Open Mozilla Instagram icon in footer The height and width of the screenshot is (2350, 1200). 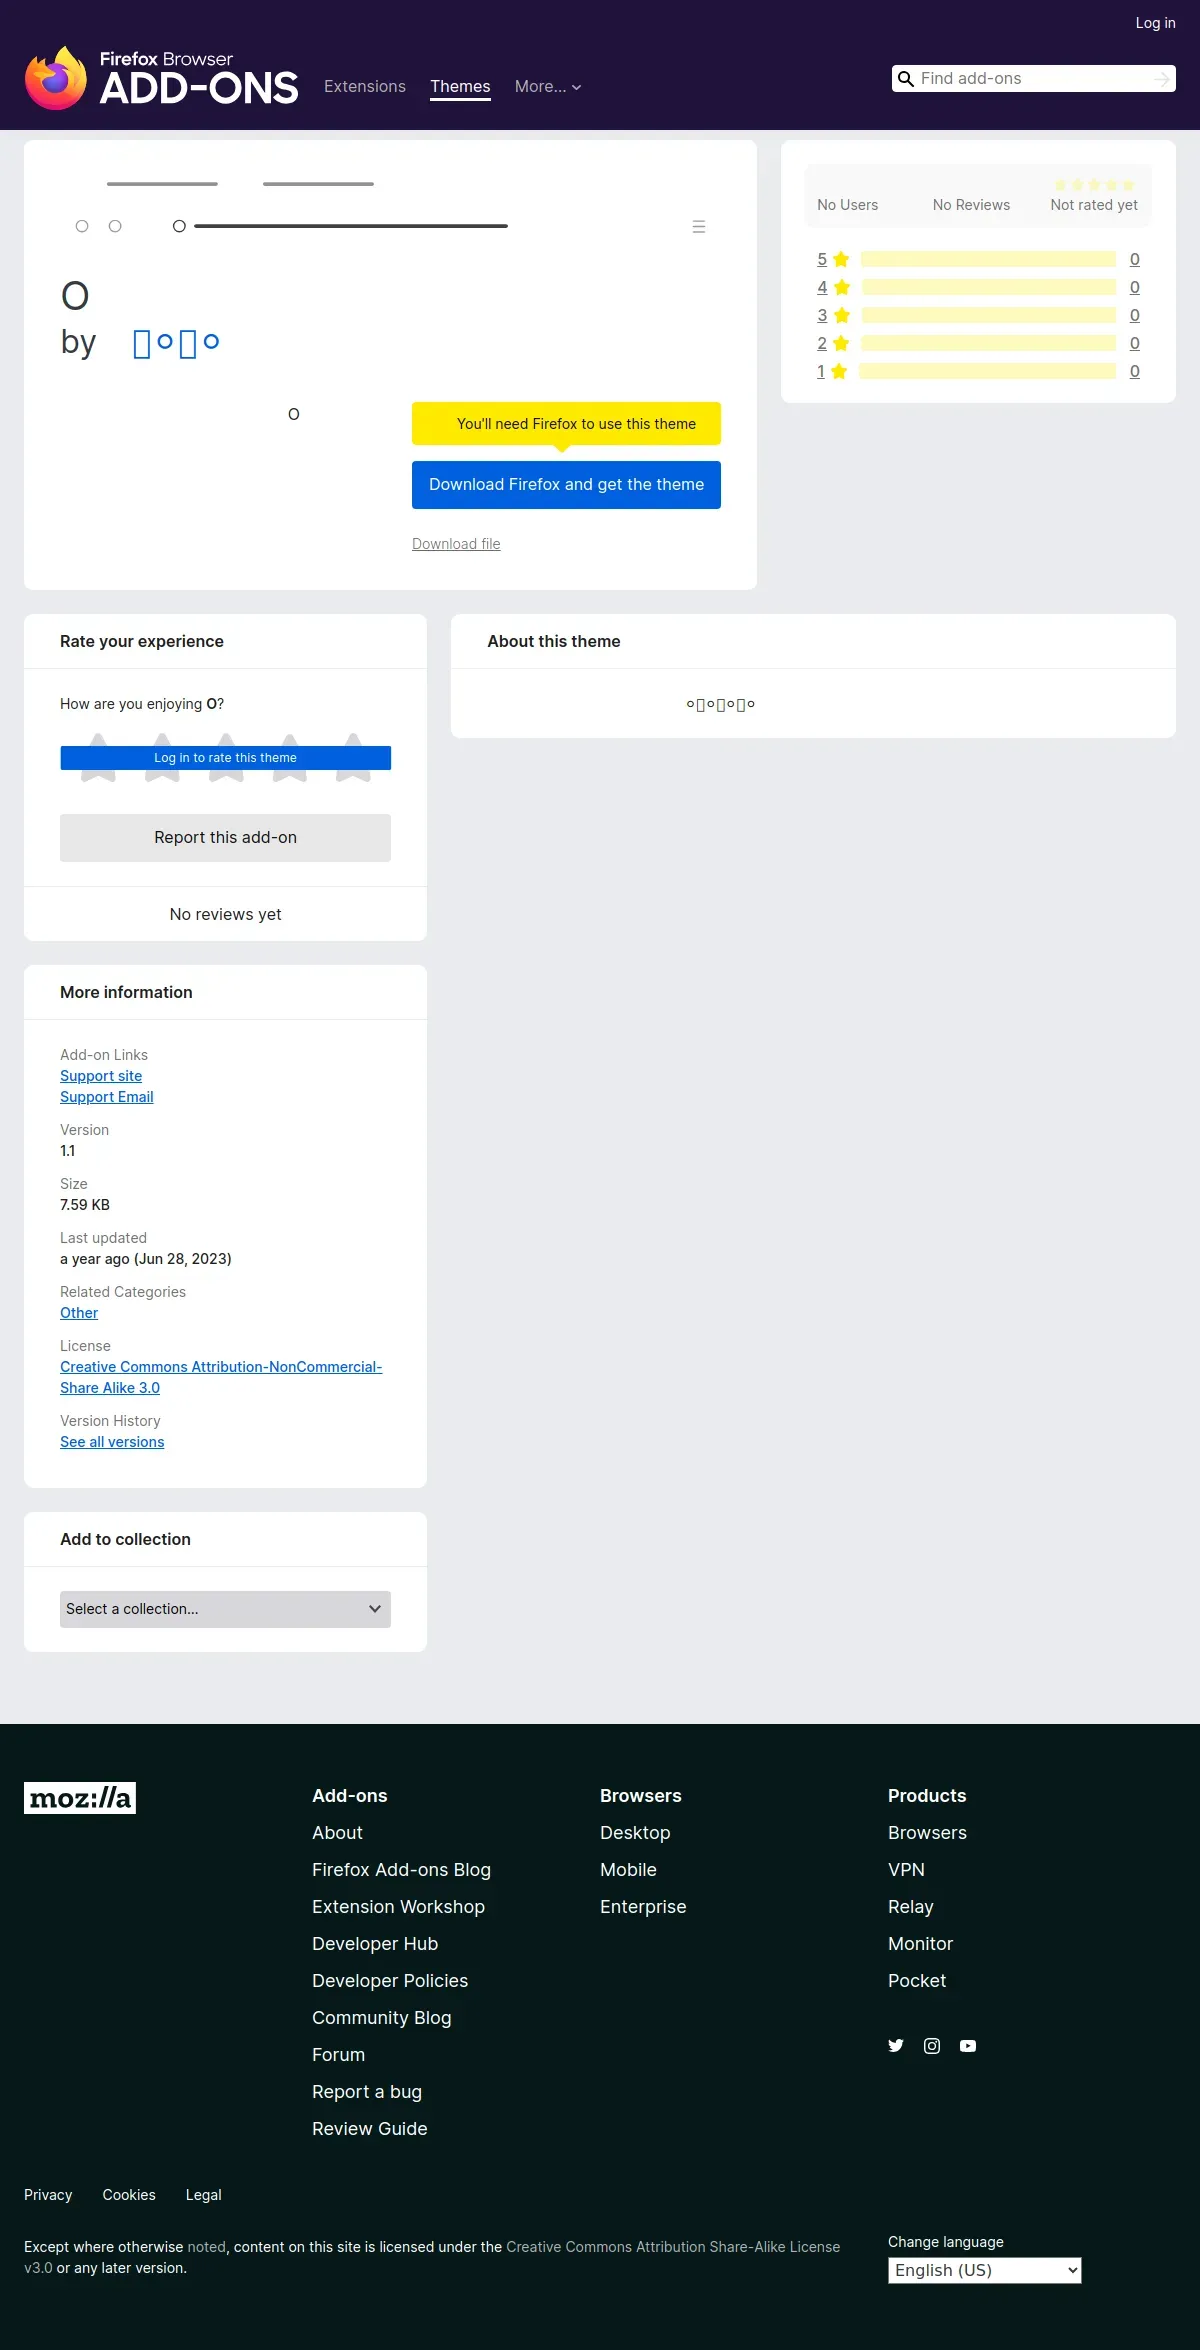(932, 2046)
